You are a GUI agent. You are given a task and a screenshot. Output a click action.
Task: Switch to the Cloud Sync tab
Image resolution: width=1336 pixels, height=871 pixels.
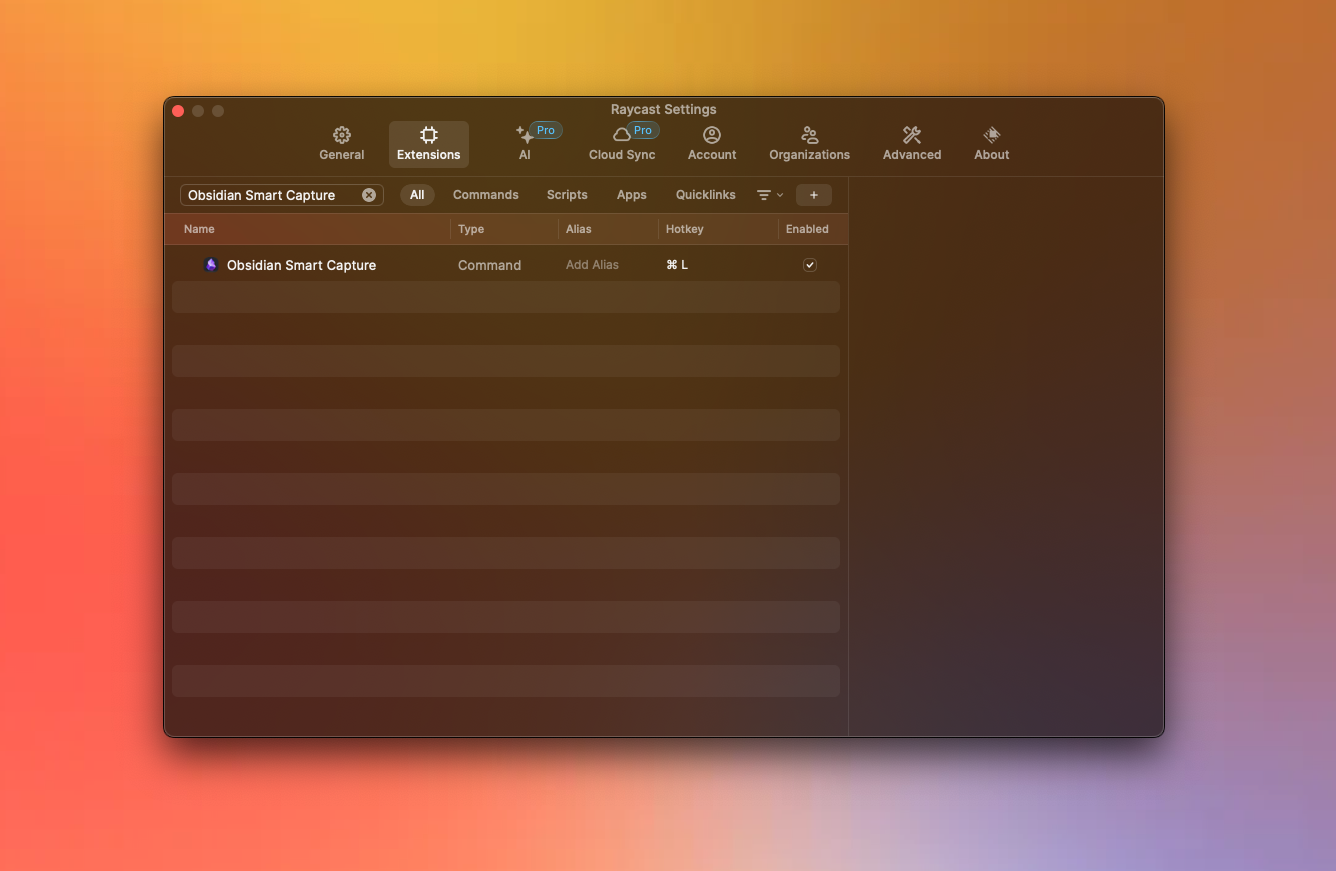622,144
